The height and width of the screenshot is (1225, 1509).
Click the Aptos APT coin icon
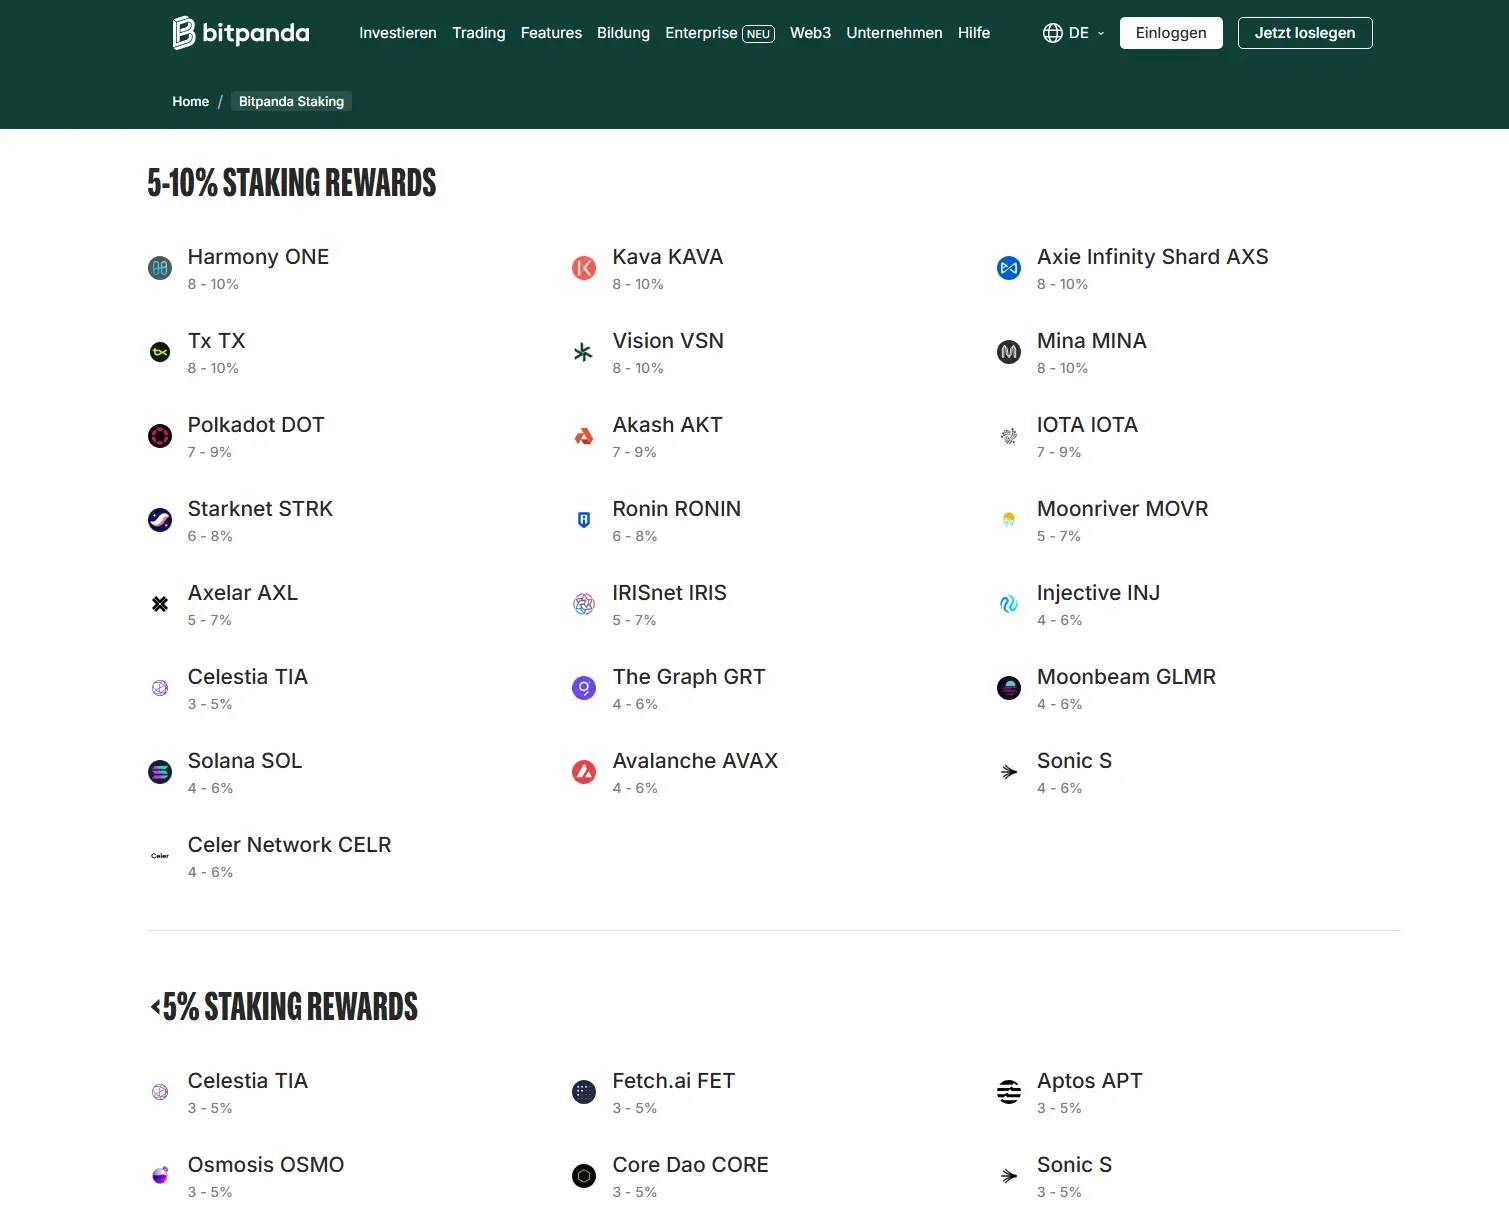click(1009, 1092)
